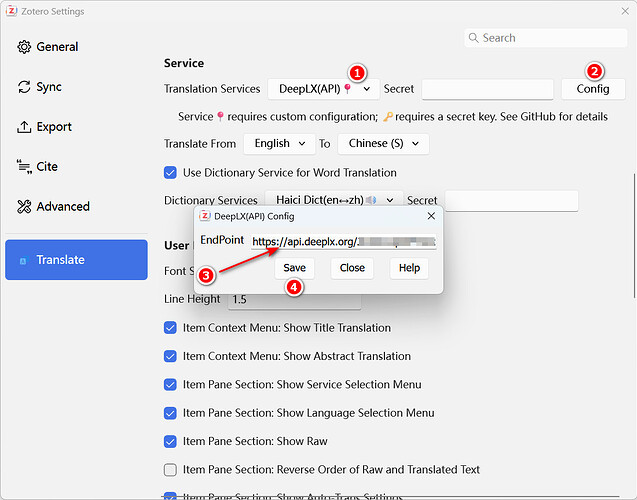The height and width of the screenshot is (500, 637).
Task: Click the search magnifier icon
Action: 473,38
